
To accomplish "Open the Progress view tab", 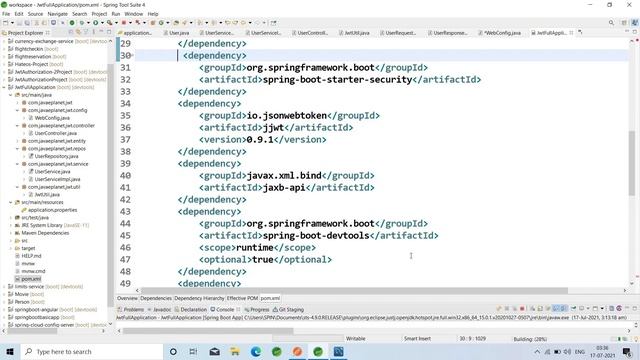I will tap(257, 309).
